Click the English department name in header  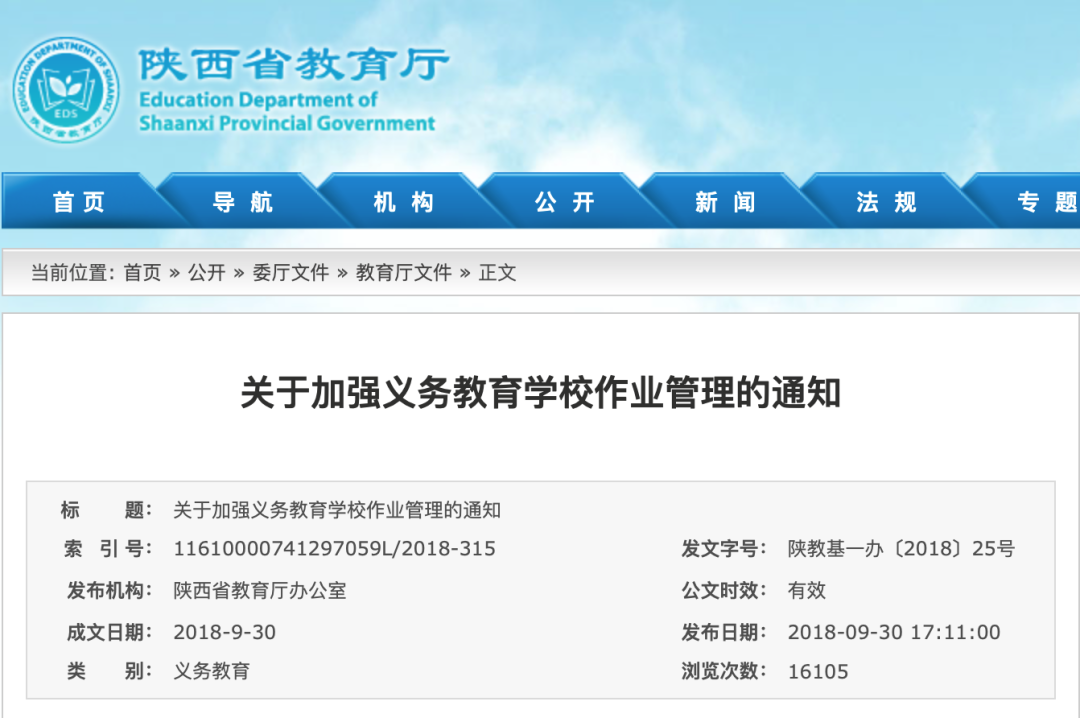287,112
